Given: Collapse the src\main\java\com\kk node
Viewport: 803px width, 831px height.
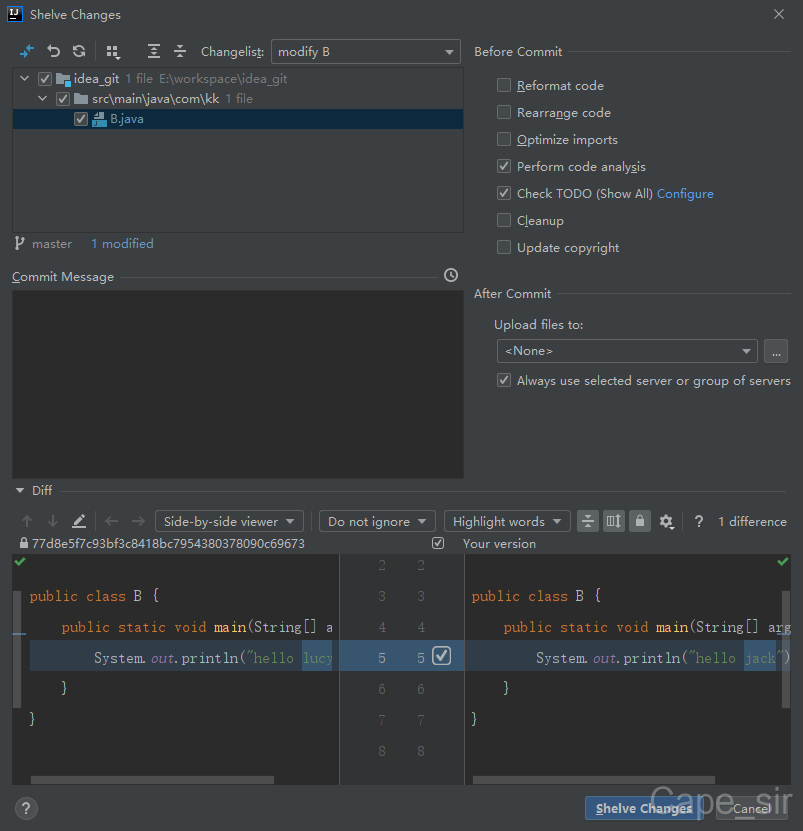Looking at the screenshot, I should [x=42, y=99].
